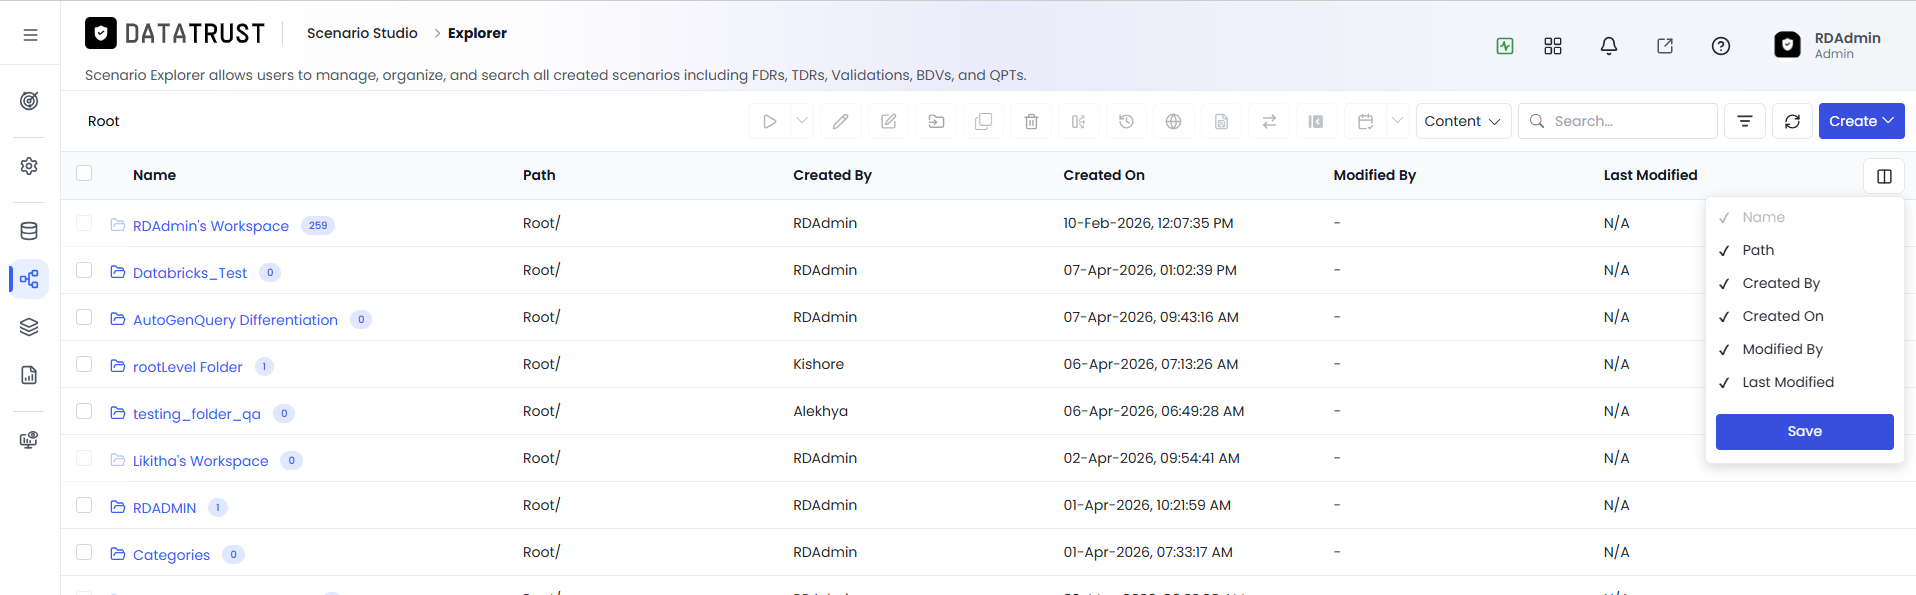This screenshot has height=595, width=1916.
Task: Save the column selection
Action: 1804,431
